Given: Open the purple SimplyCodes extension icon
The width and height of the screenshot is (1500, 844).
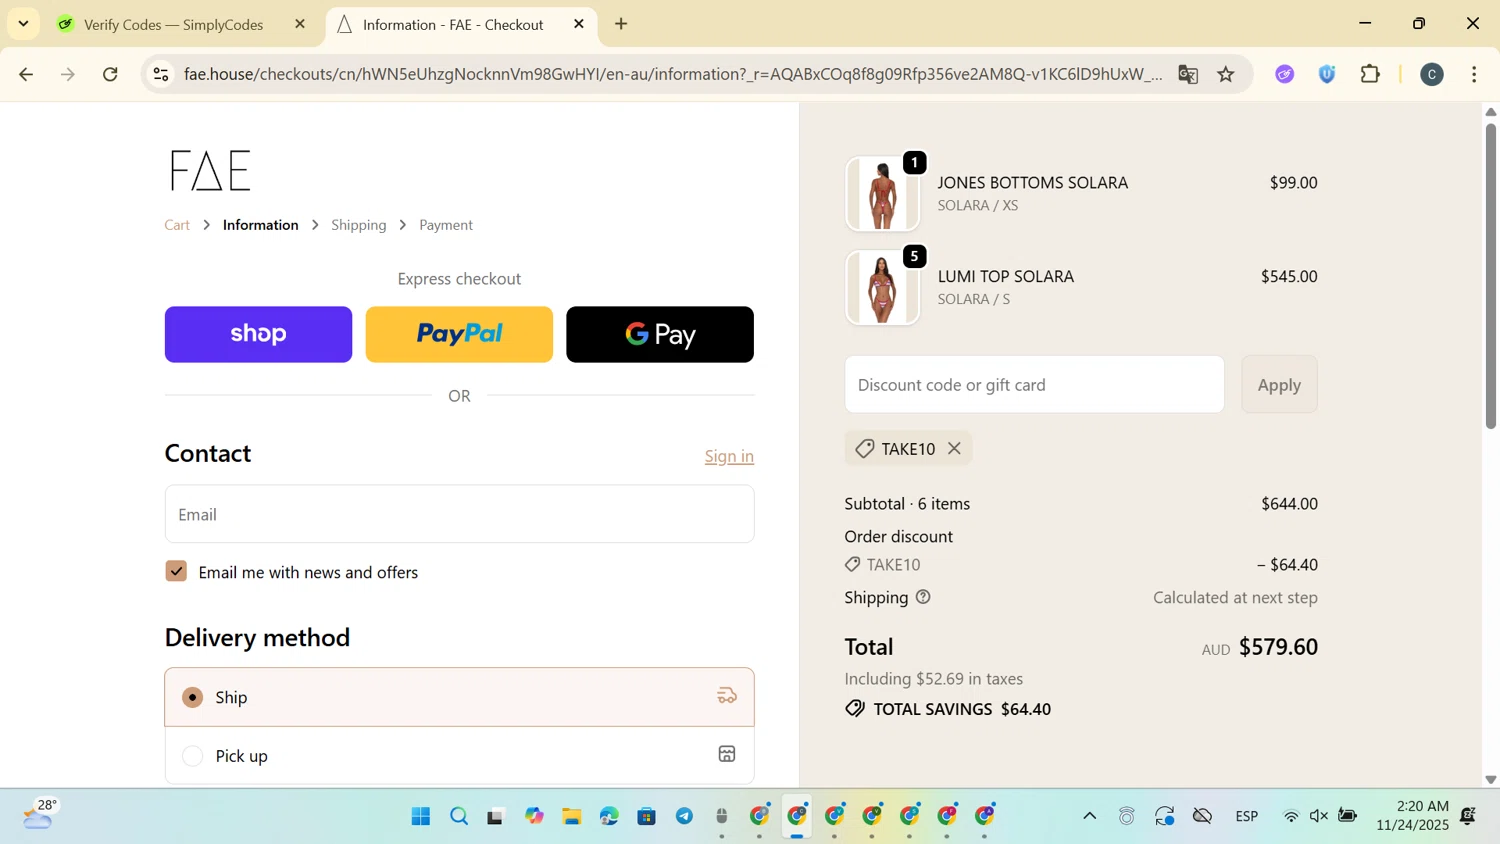Looking at the screenshot, I should click(x=1285, y=74).
